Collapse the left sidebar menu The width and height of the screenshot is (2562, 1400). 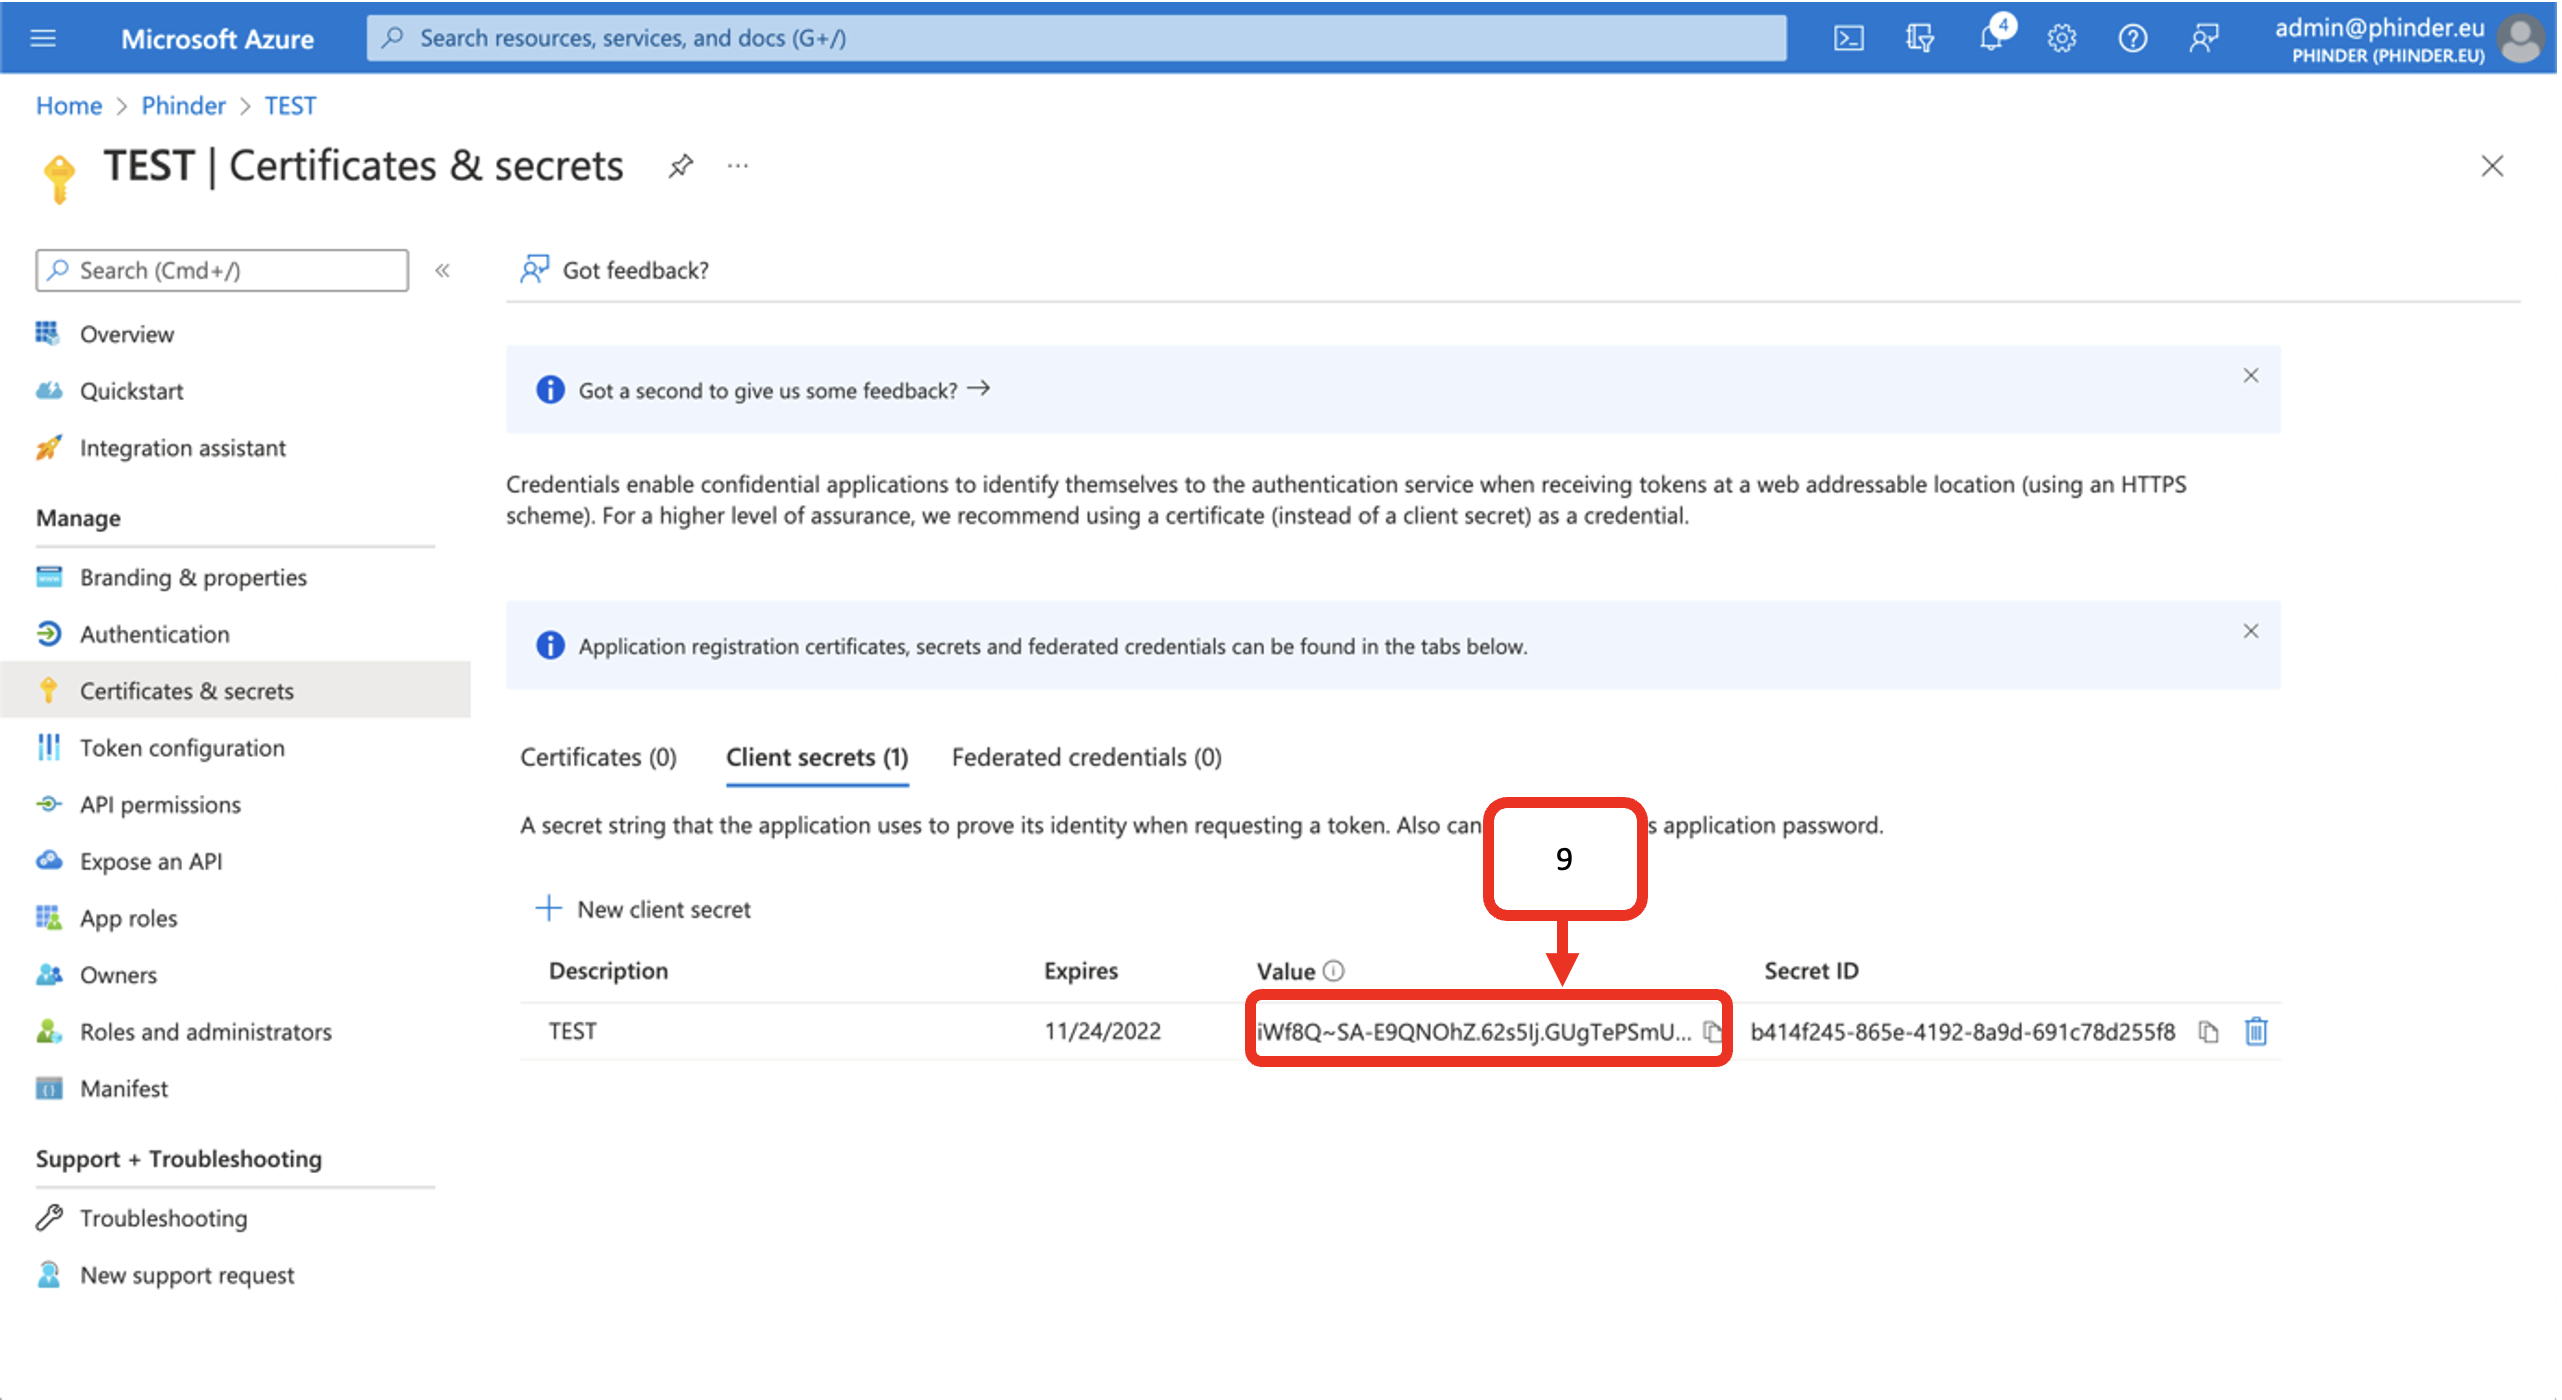442,270
